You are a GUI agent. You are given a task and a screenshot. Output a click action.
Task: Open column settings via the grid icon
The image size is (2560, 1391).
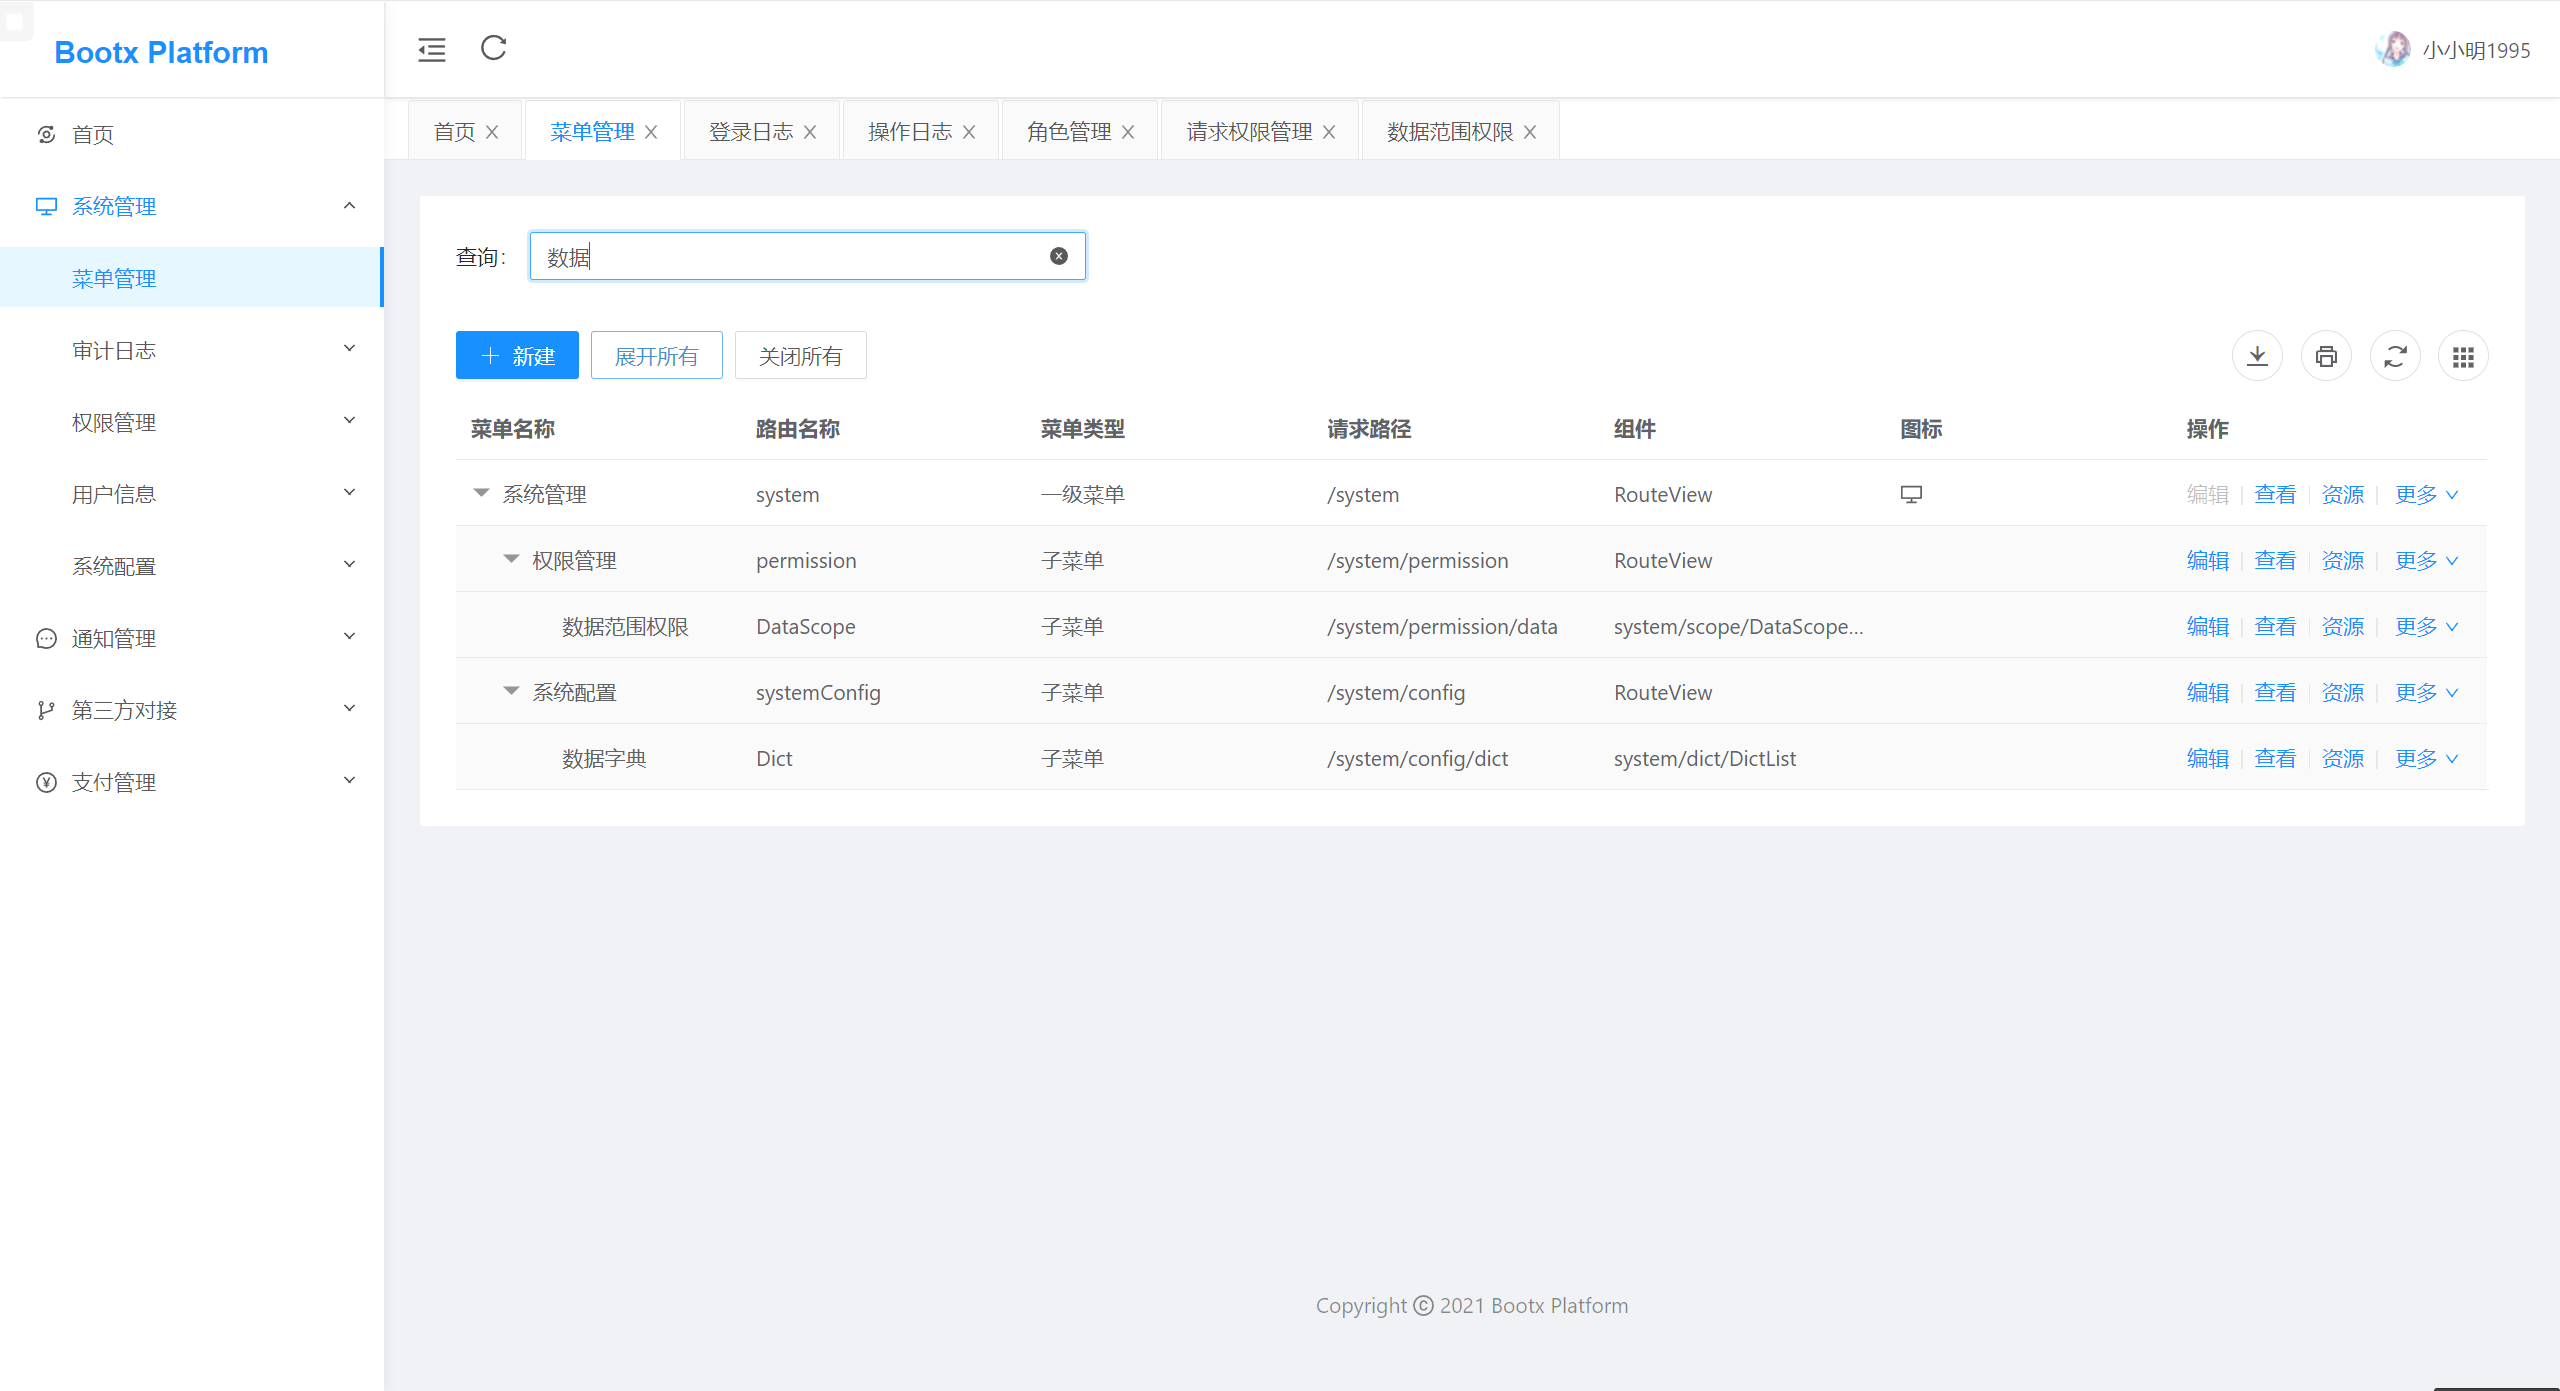(x=2463, y=355)
